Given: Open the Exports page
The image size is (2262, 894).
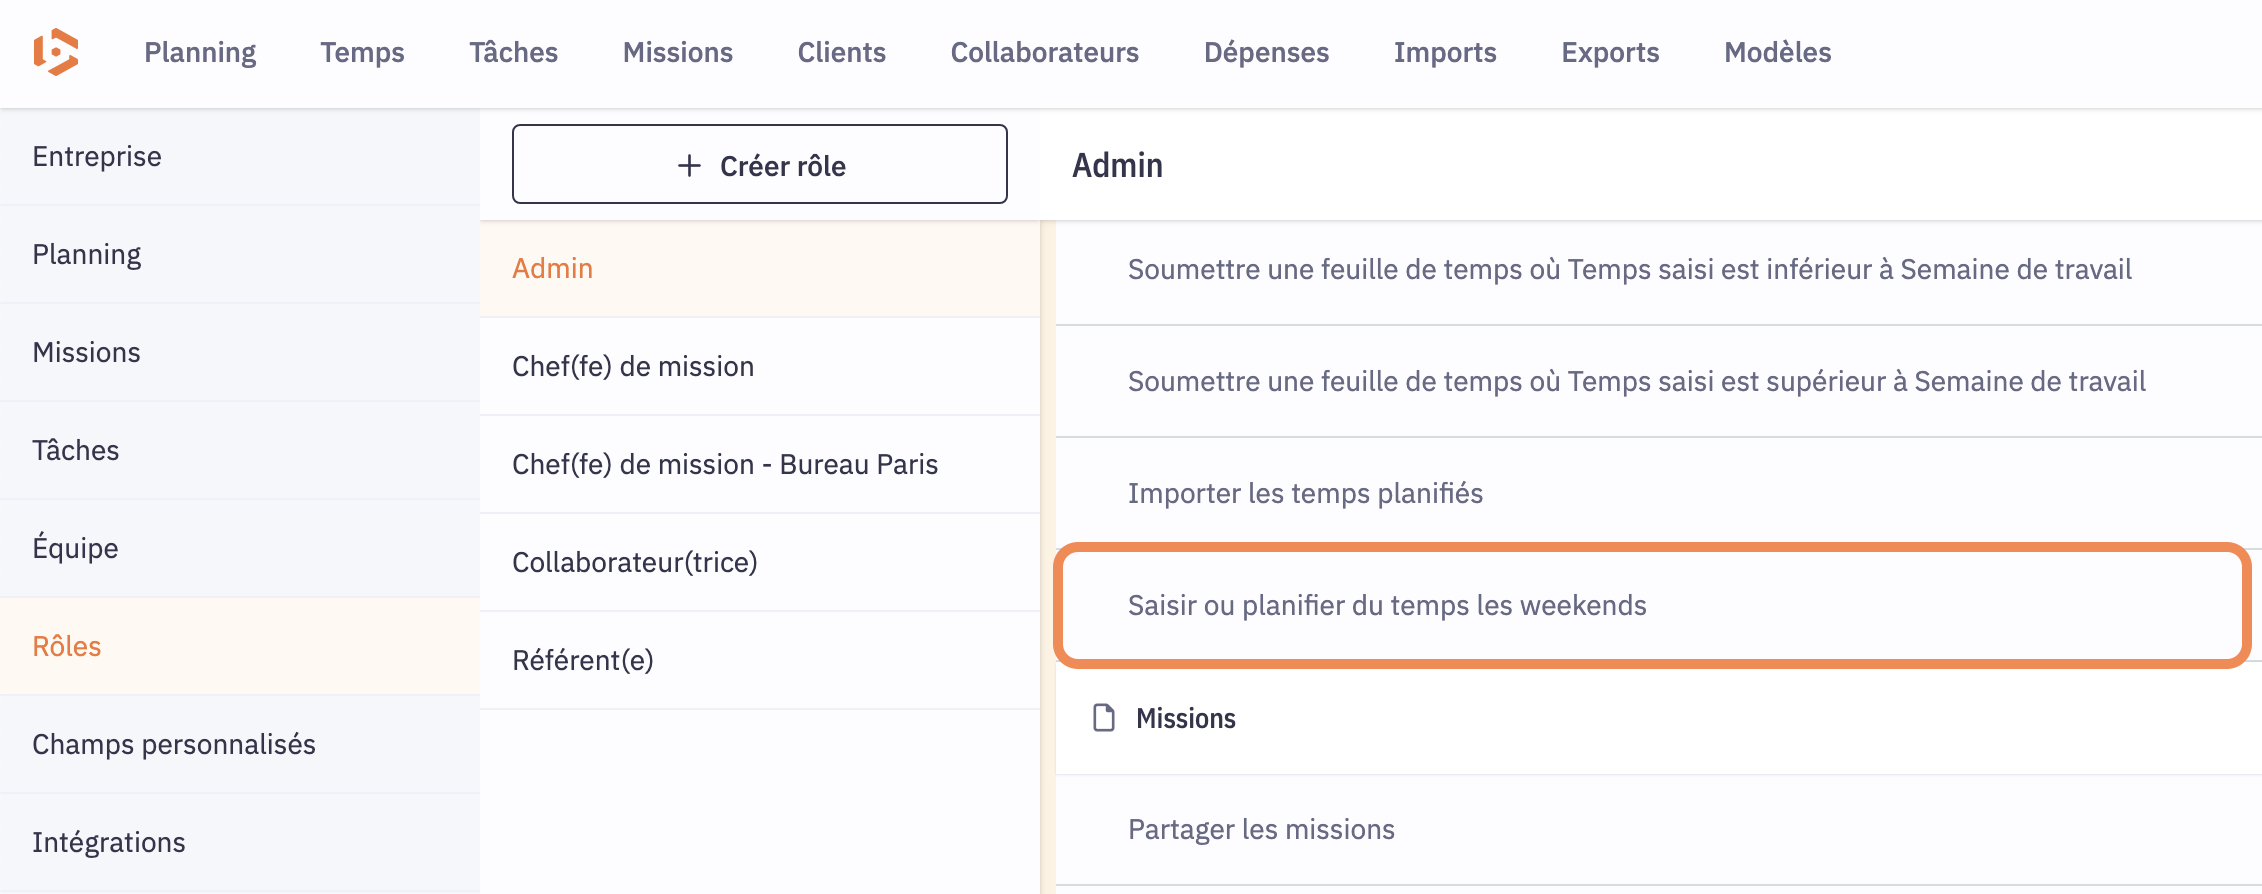Looking at the screenshot, I should click(x=1610, y=52).
